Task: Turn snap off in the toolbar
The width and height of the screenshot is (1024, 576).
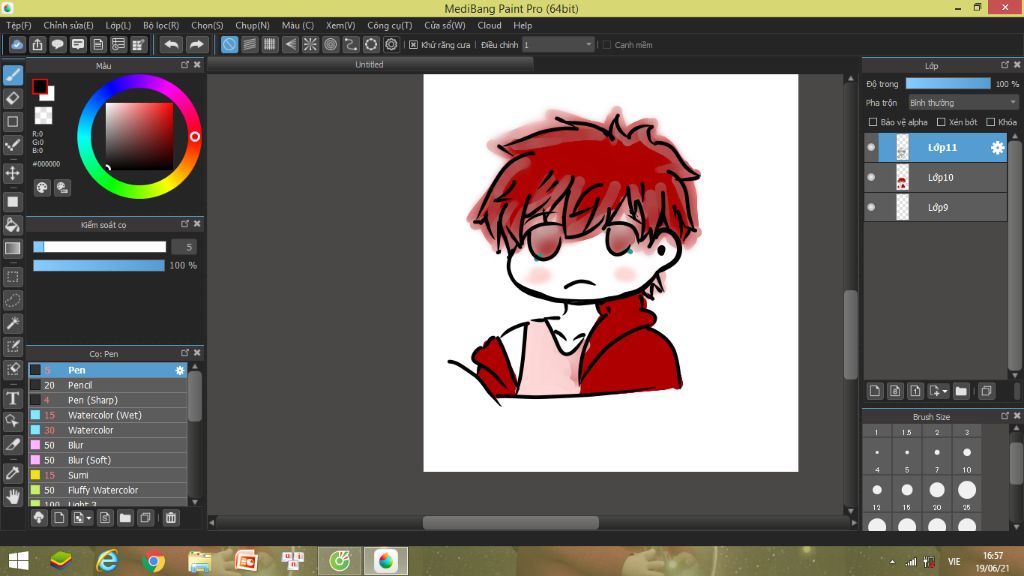Action: (229, 44)
